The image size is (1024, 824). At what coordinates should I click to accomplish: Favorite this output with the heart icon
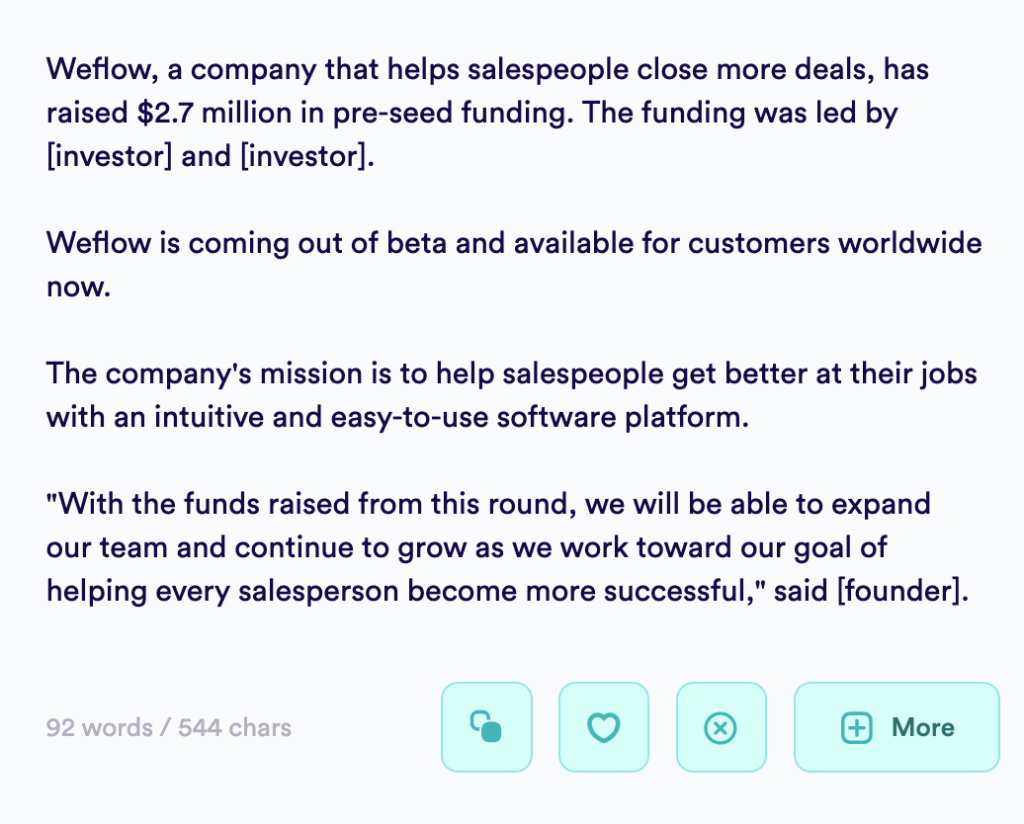[603, 727]
